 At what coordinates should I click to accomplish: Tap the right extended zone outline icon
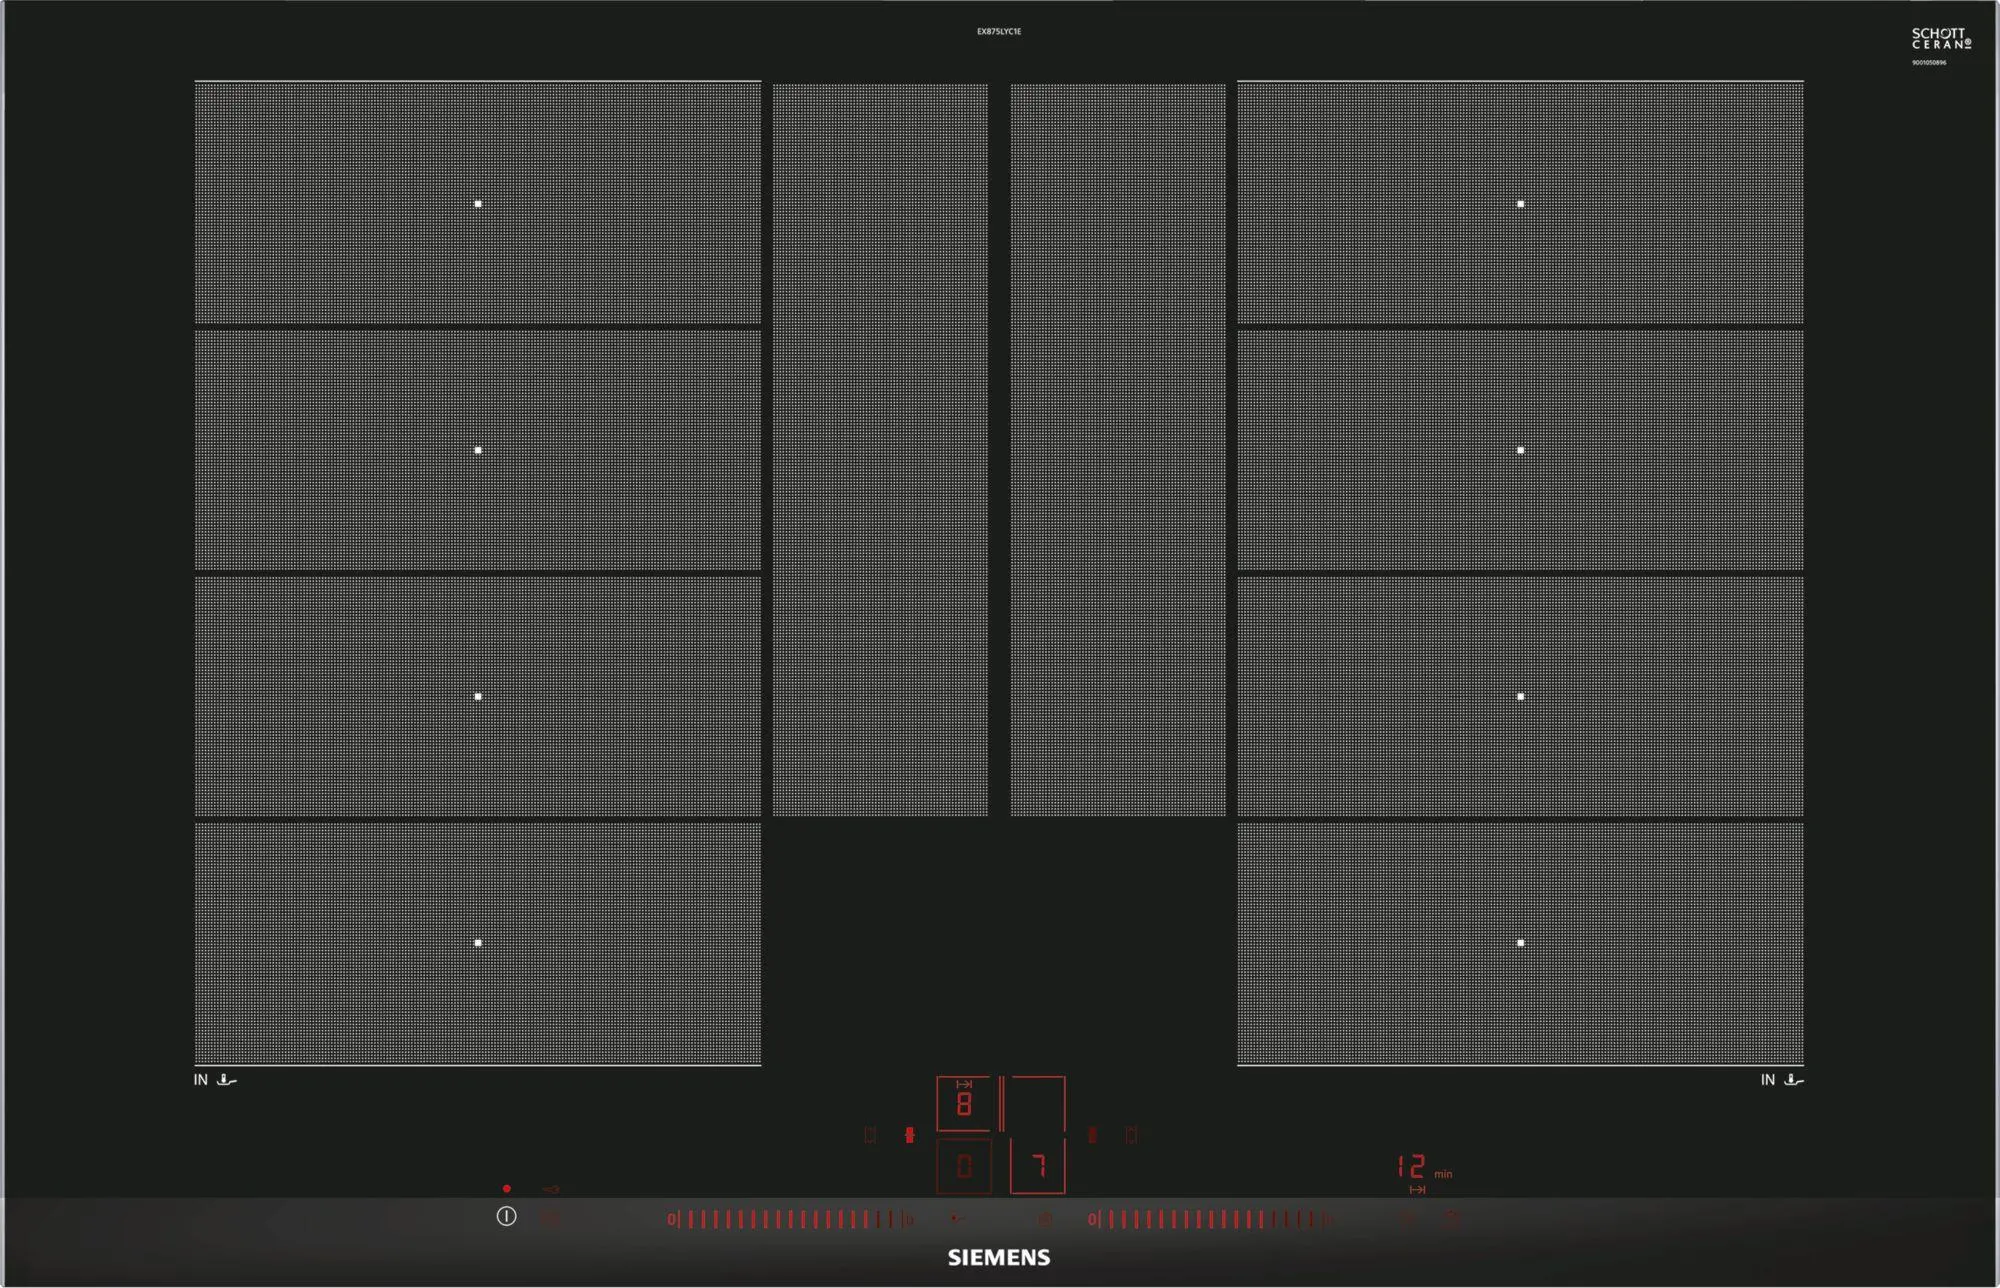pyautogui.click(x=1131, y=1135)
